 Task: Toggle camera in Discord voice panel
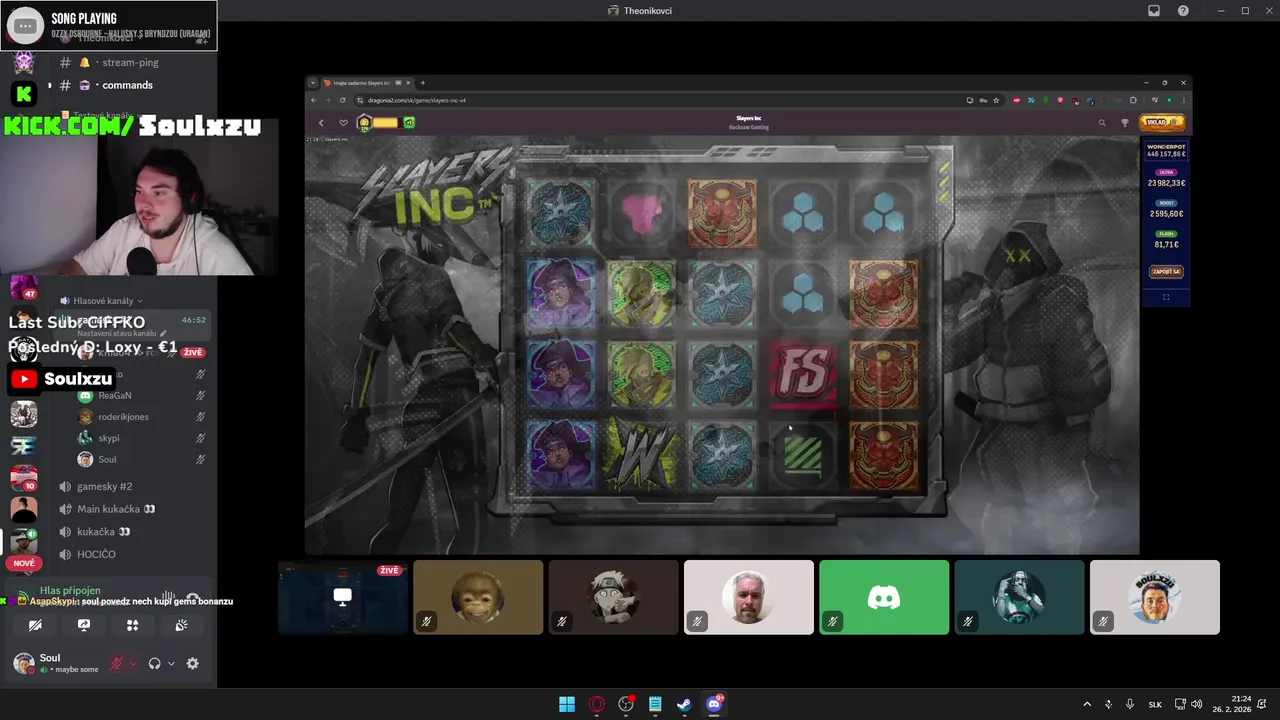click(35, 625)
